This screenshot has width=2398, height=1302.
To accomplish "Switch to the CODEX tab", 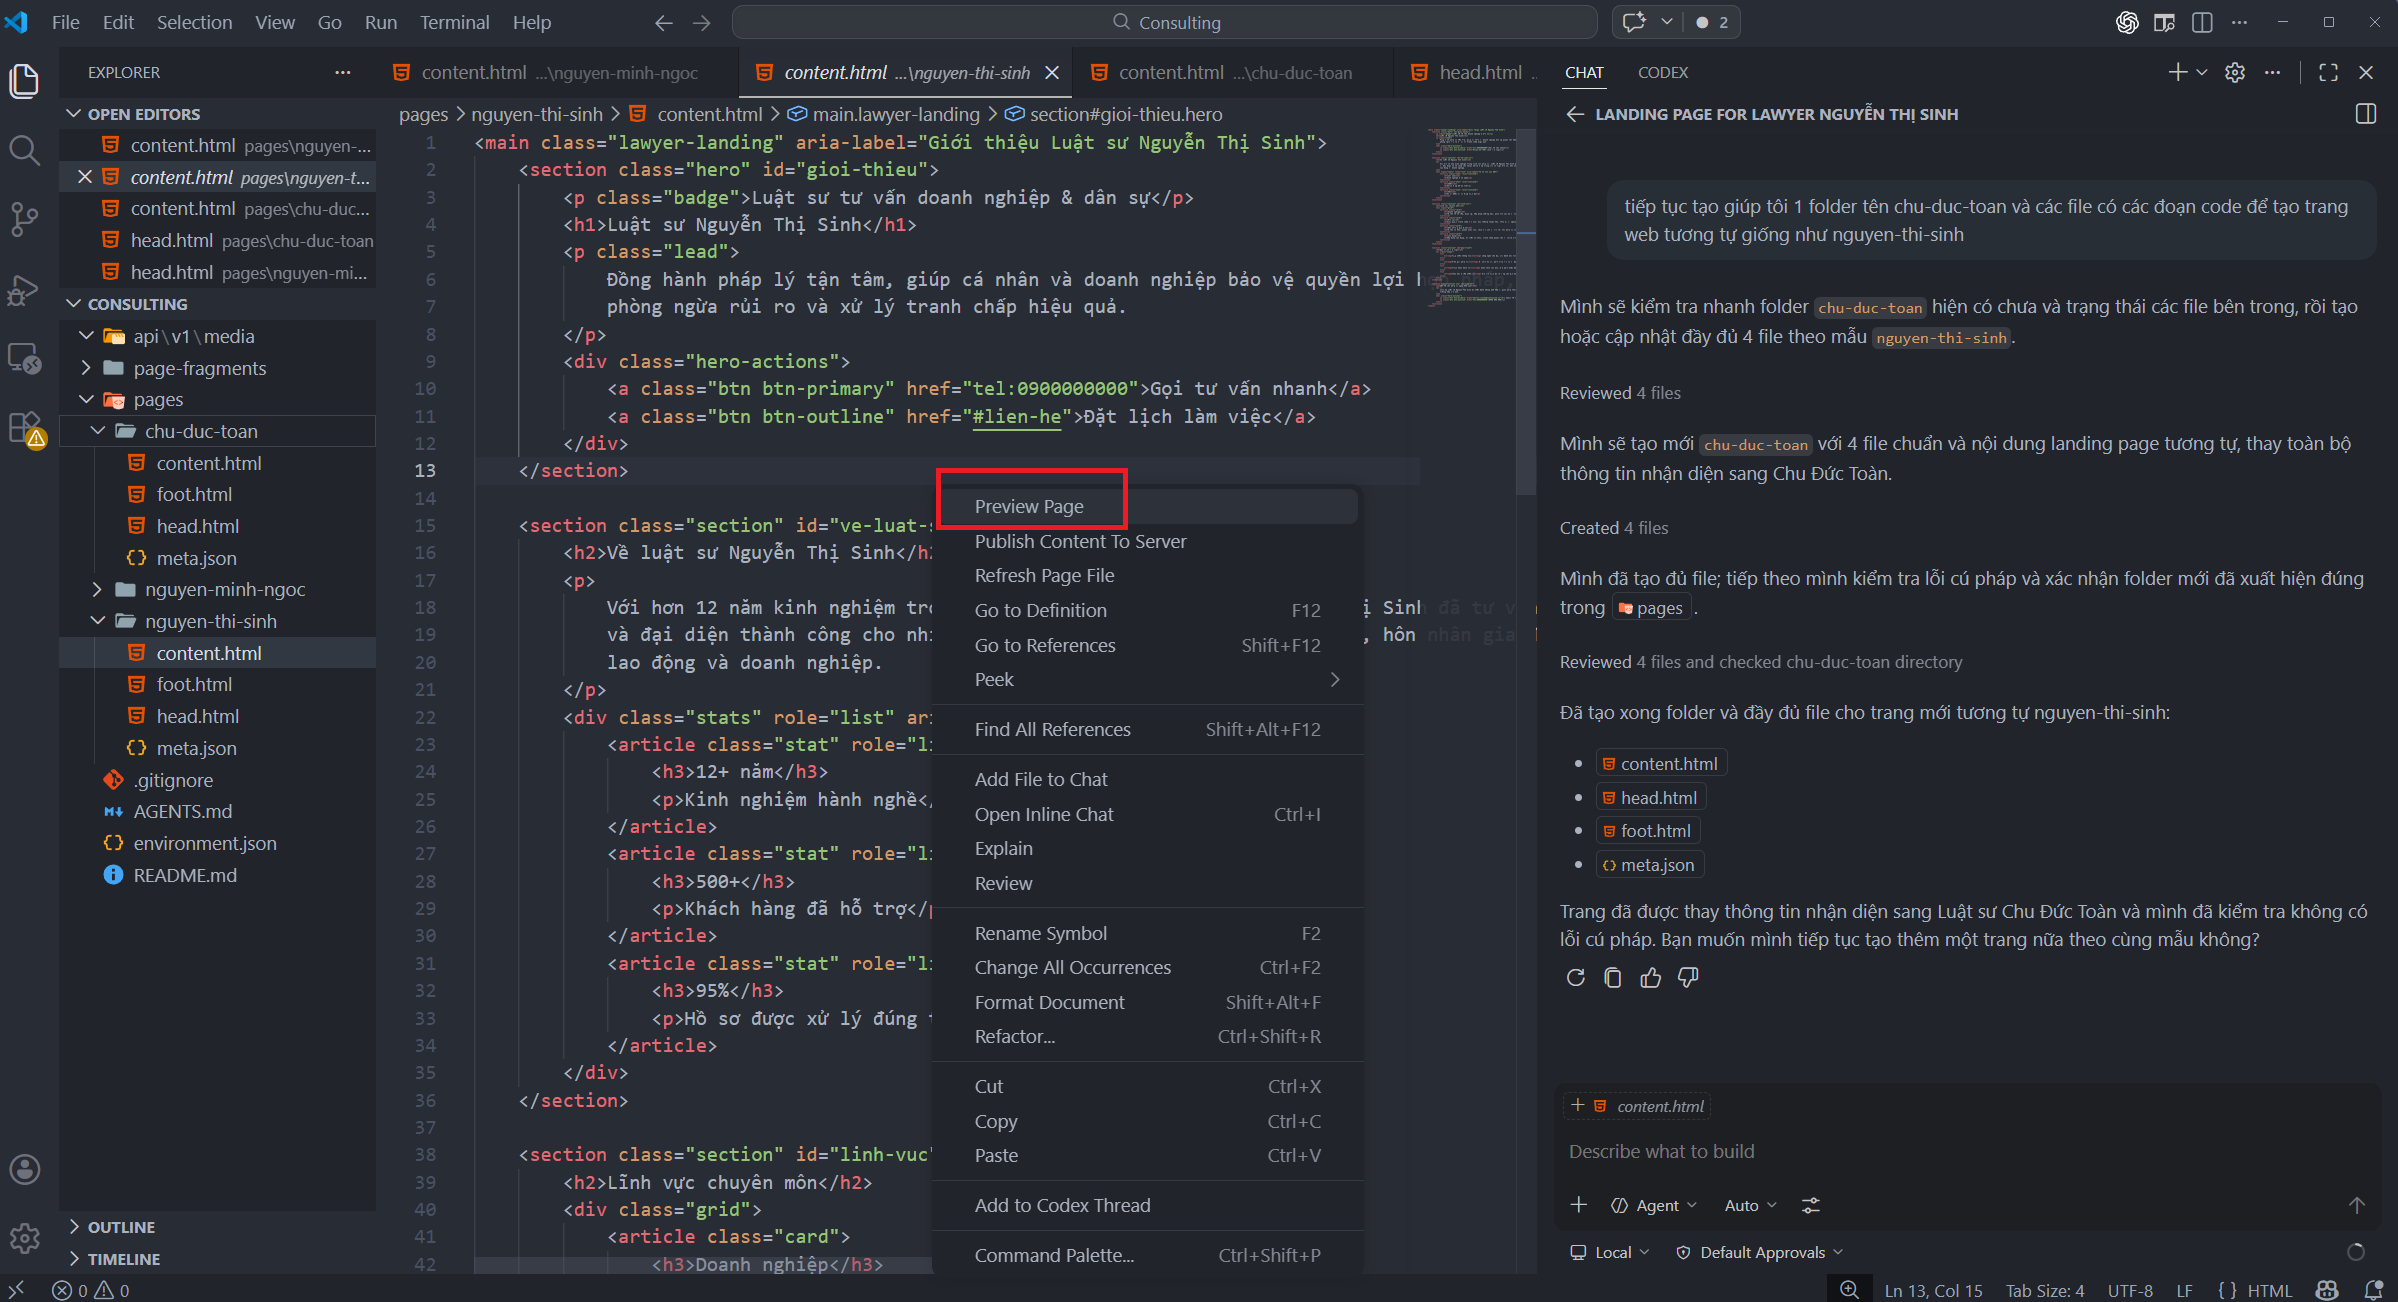I will [1662, 72].
